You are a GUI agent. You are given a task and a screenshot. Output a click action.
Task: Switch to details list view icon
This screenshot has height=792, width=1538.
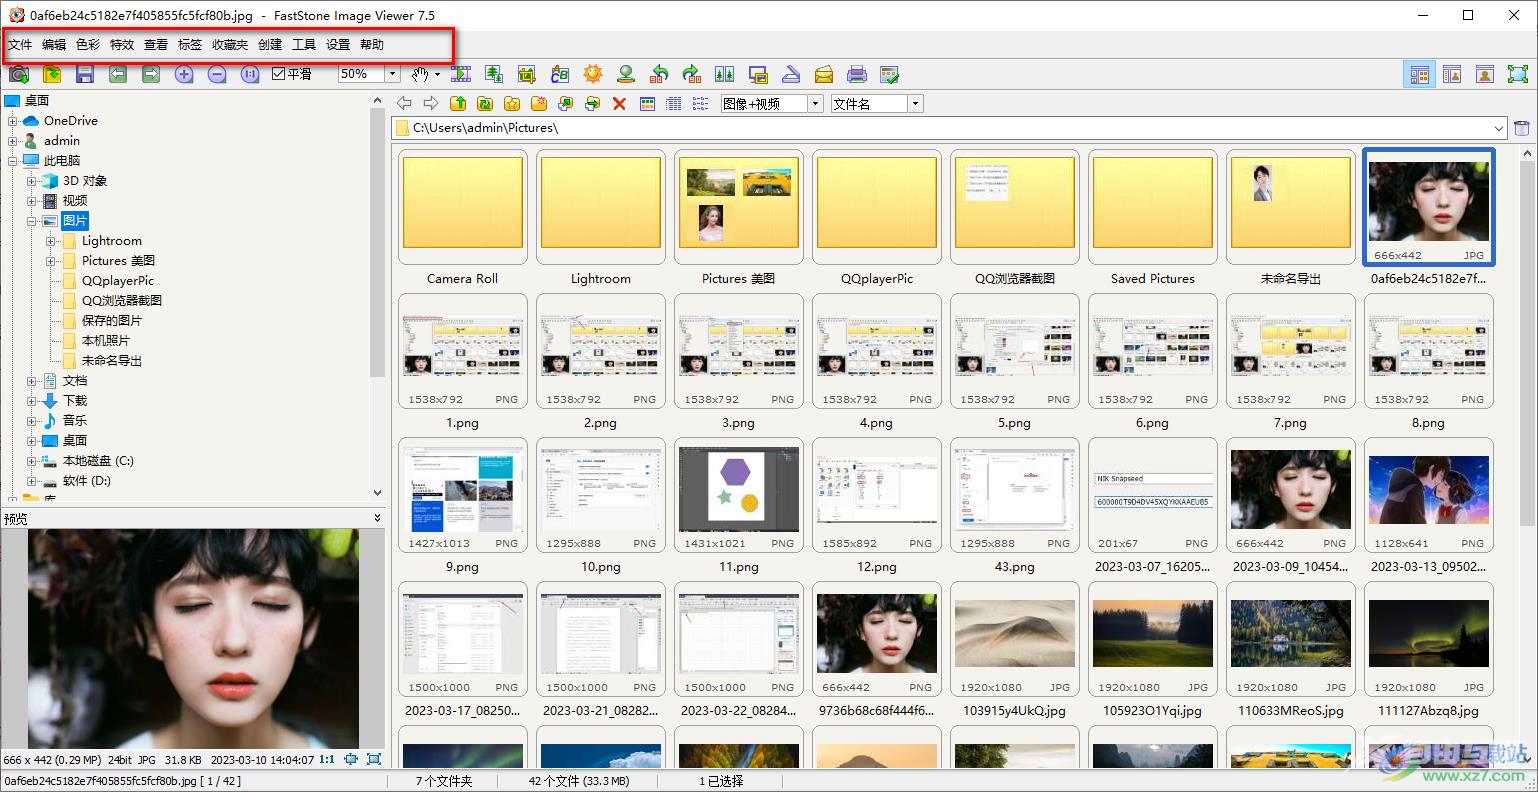coord(674,103)
